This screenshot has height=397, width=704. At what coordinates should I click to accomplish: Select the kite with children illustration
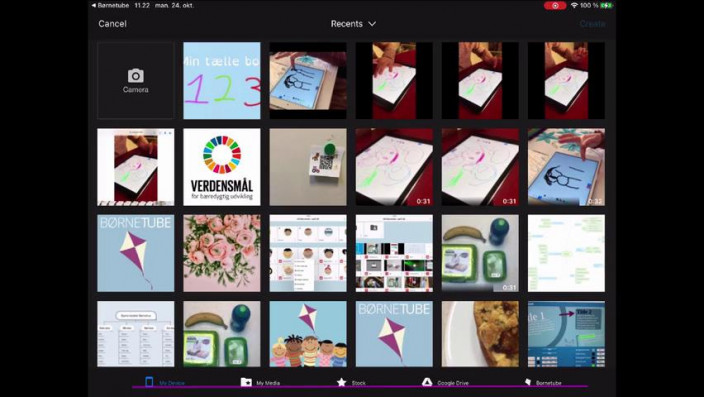tap(308, 334)
